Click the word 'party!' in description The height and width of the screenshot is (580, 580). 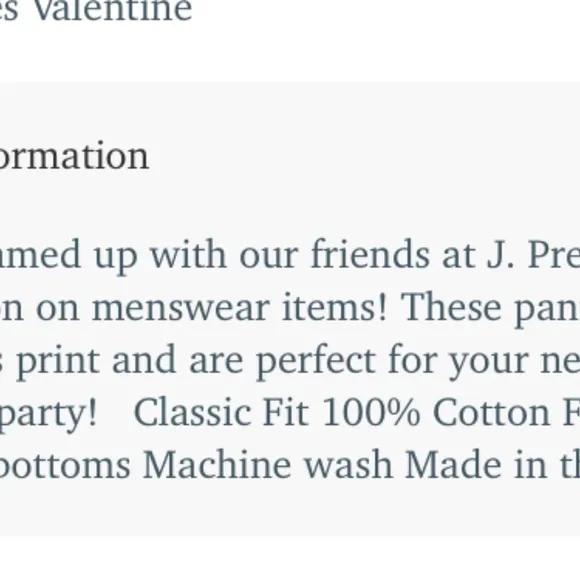pos(48,414)
